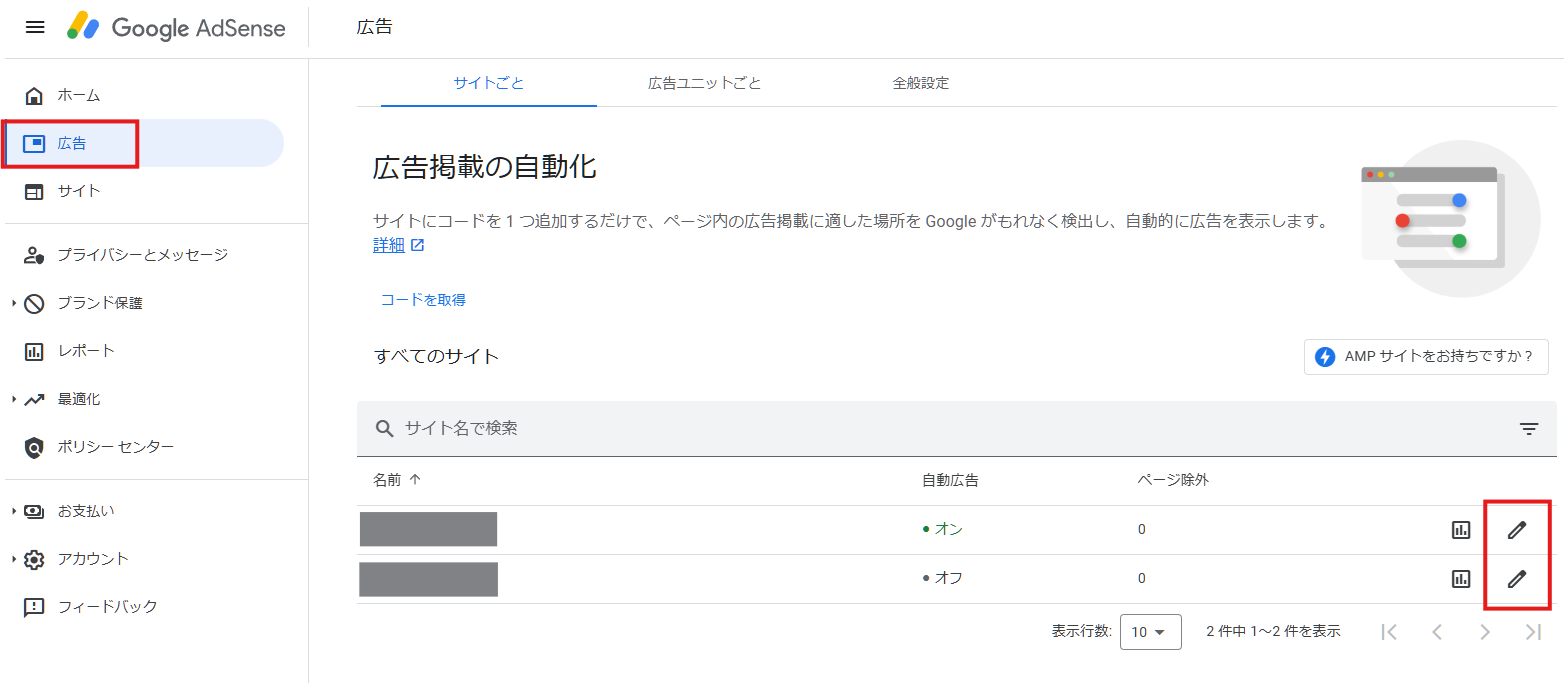
Task: Go to next page arrow
Action: [x=1485, y=631]
